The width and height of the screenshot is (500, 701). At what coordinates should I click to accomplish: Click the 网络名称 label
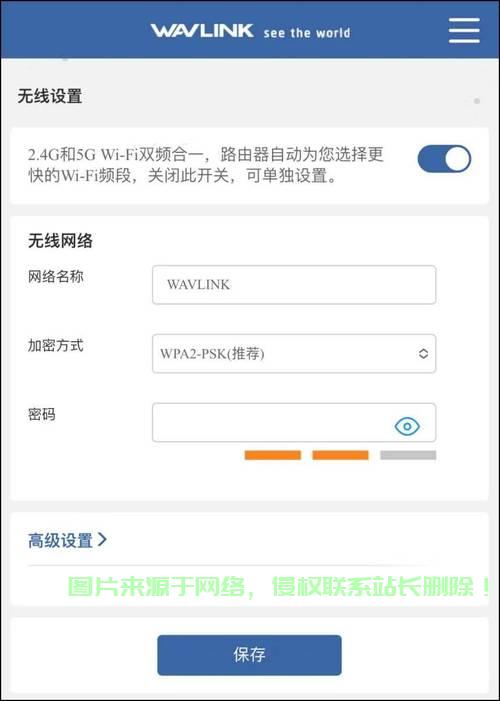pyautogui.click(x=55, y=277)
